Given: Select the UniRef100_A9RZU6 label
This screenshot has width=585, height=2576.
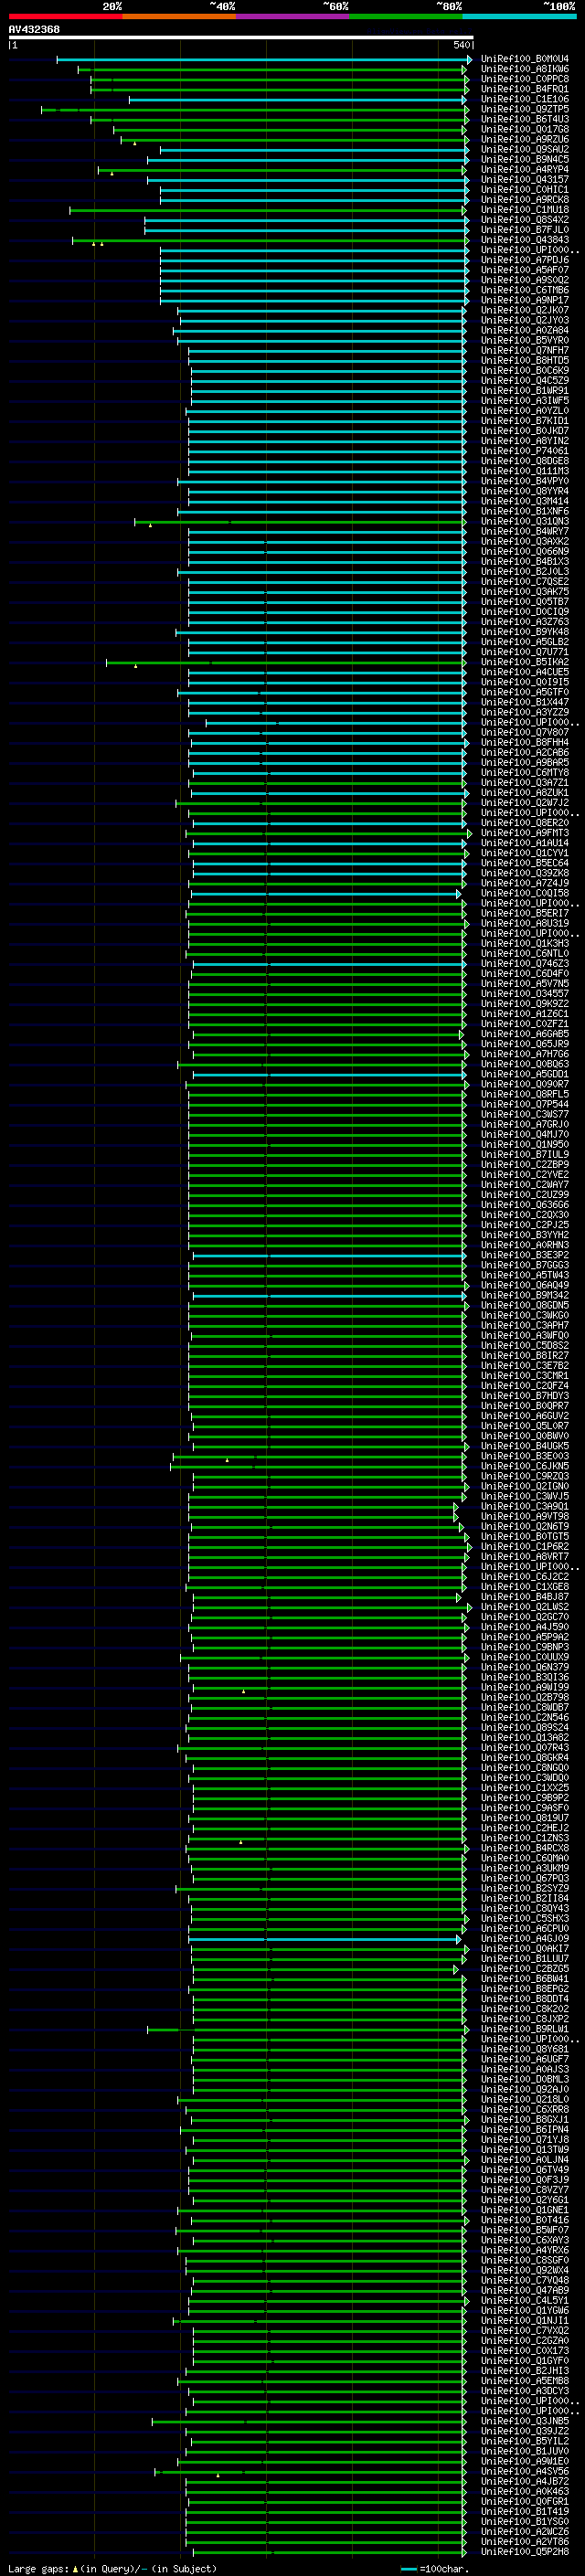Looking at the screenshot, I should pos(525,139).
